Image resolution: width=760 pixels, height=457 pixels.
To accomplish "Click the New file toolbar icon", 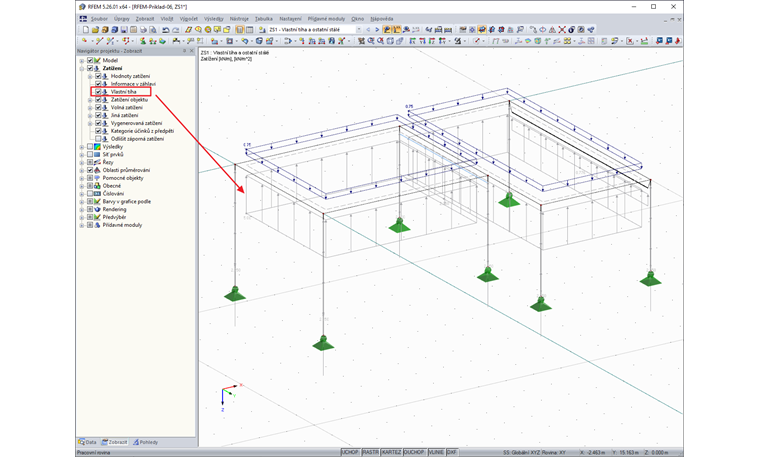I will click(x=86, y=30).
